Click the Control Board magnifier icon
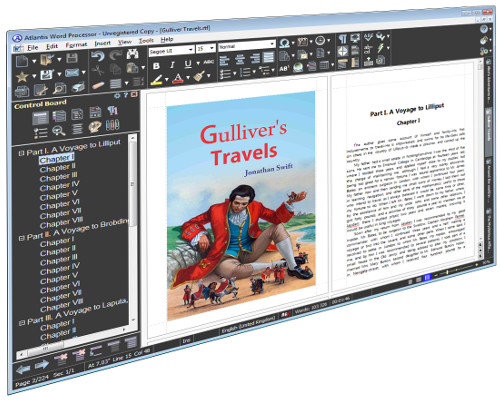The width and height of the screenshot is (500, 400). tap(59, 131)
